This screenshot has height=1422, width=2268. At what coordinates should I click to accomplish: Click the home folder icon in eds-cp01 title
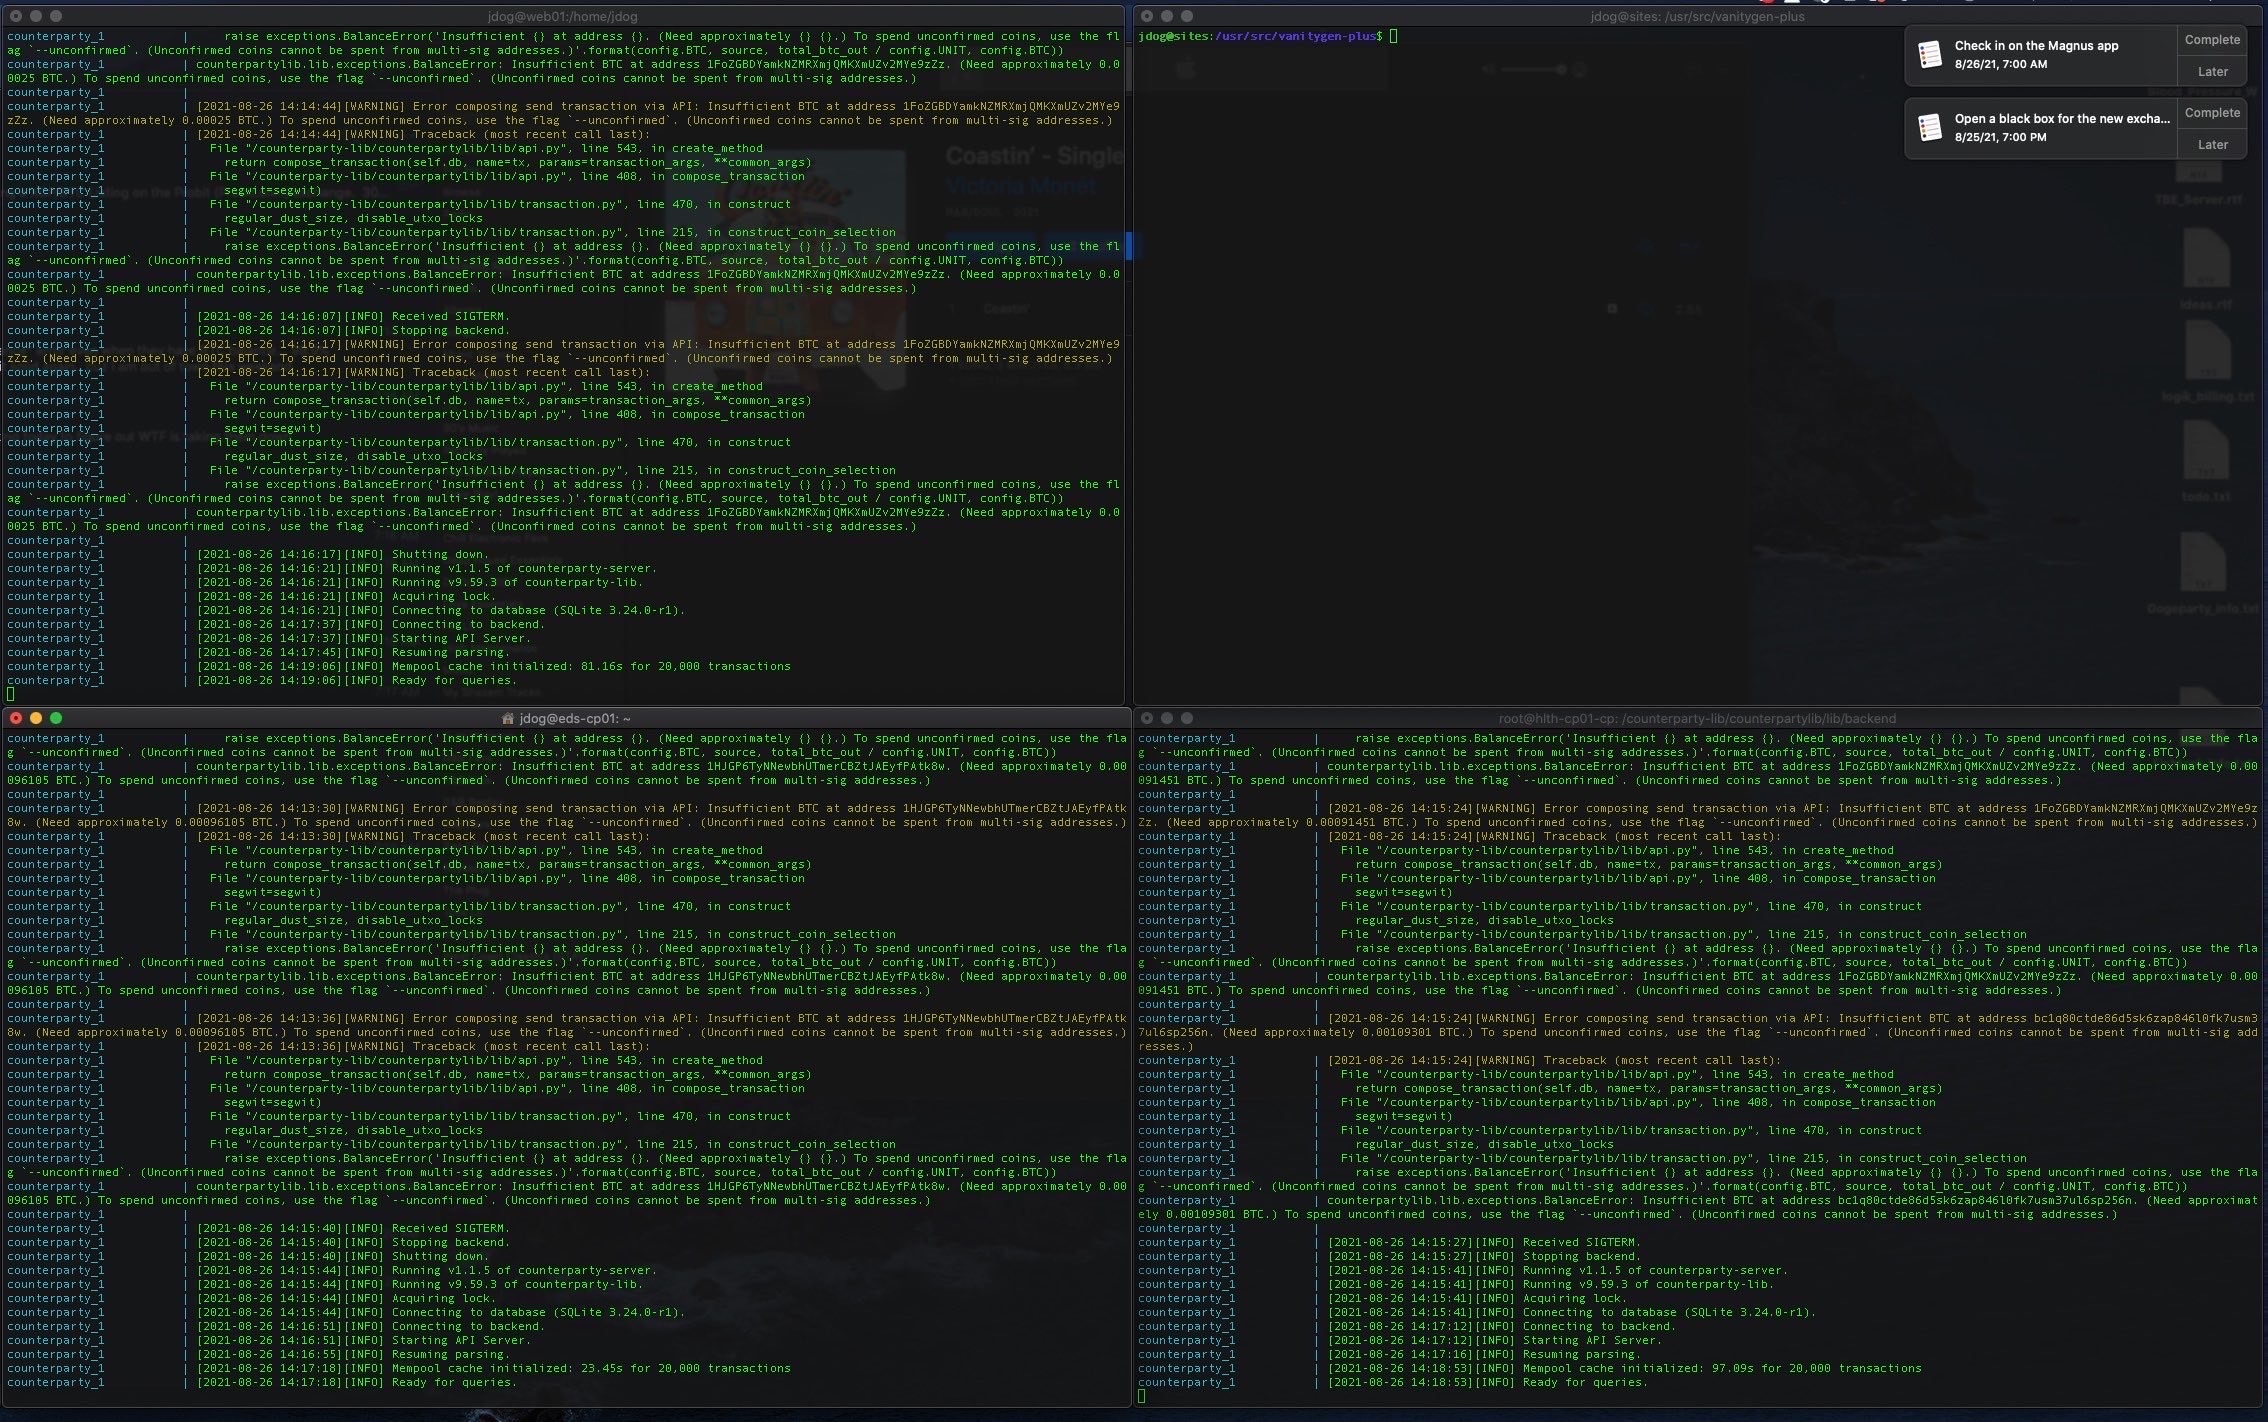click(x=507, y=718)
